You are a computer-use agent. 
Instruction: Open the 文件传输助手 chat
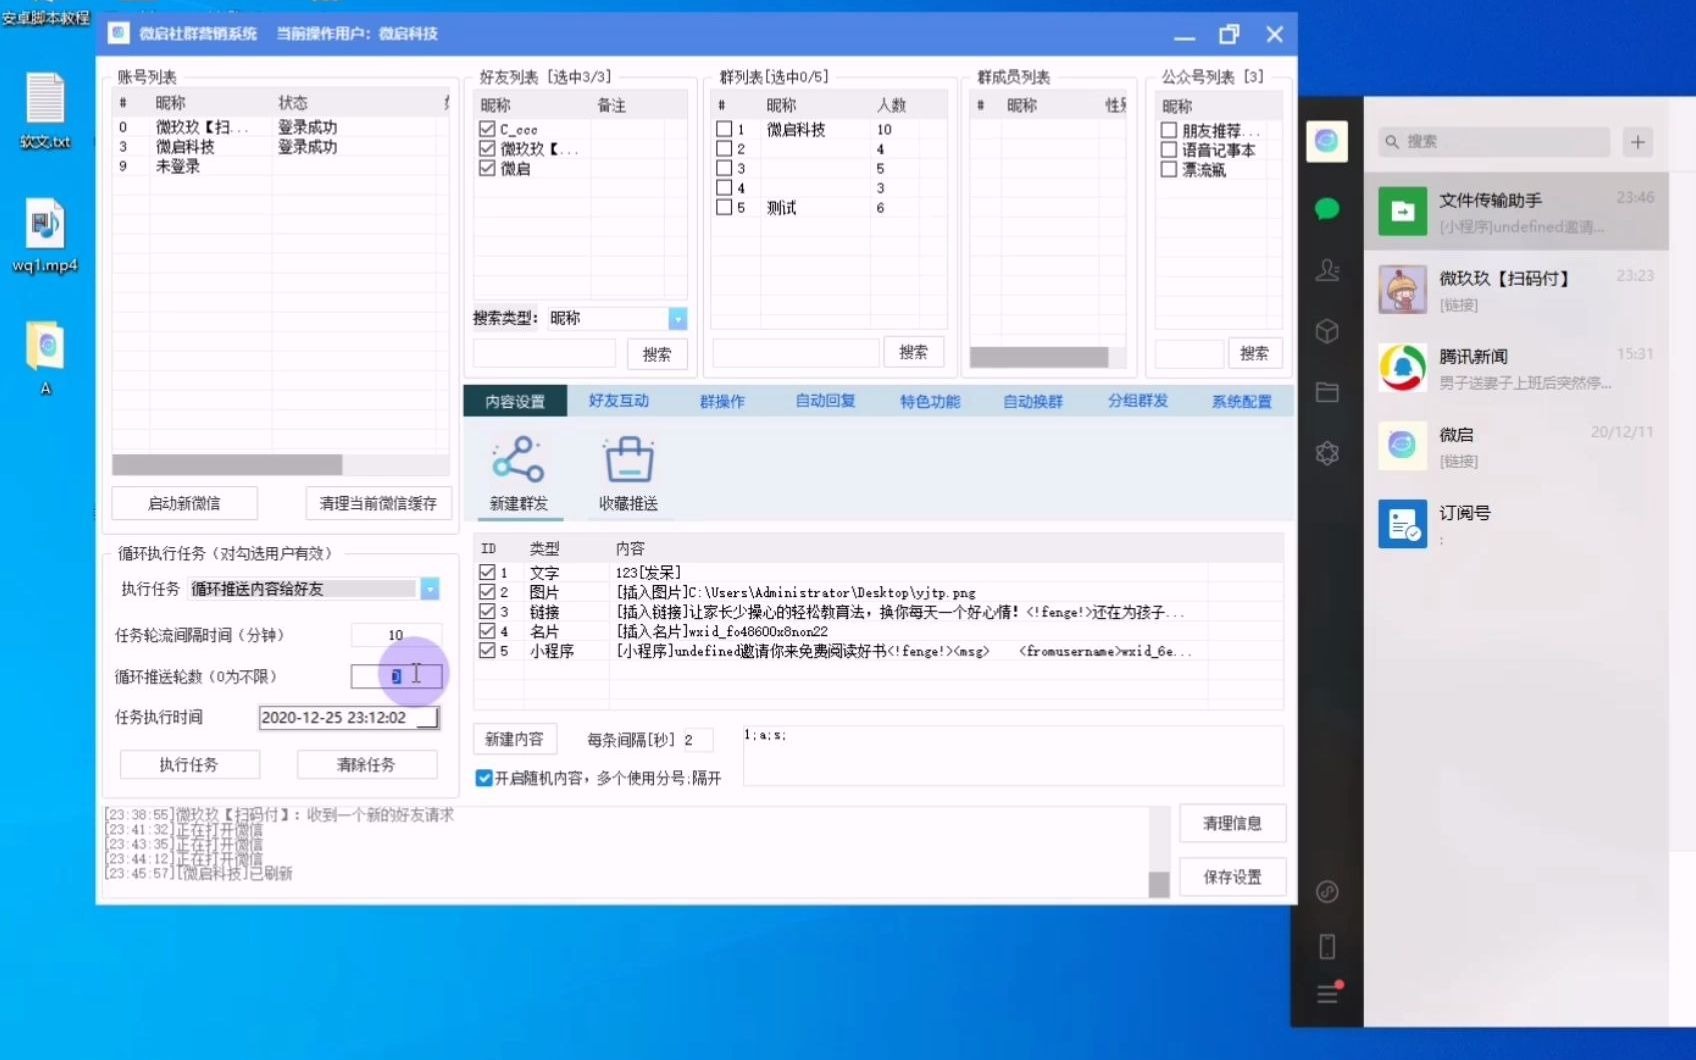(x=1516, y=211)
